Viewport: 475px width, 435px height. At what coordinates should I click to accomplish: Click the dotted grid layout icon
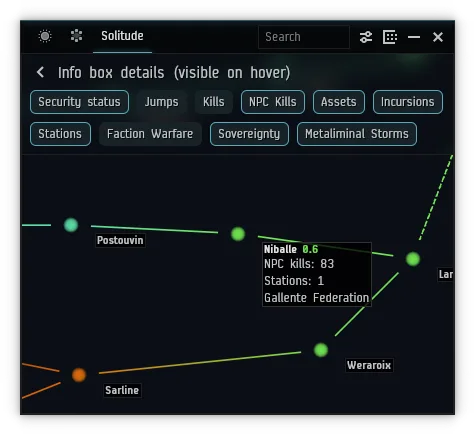point(390,37)
